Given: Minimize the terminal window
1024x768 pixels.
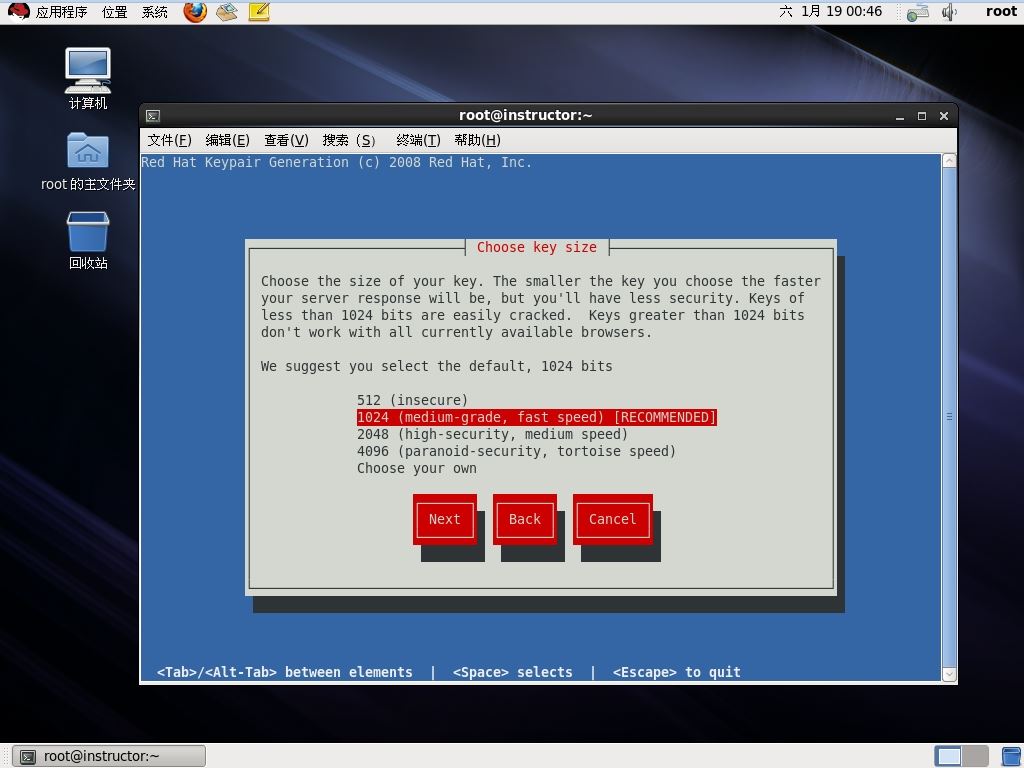Looking at the screenshot, I should [900, 116].
